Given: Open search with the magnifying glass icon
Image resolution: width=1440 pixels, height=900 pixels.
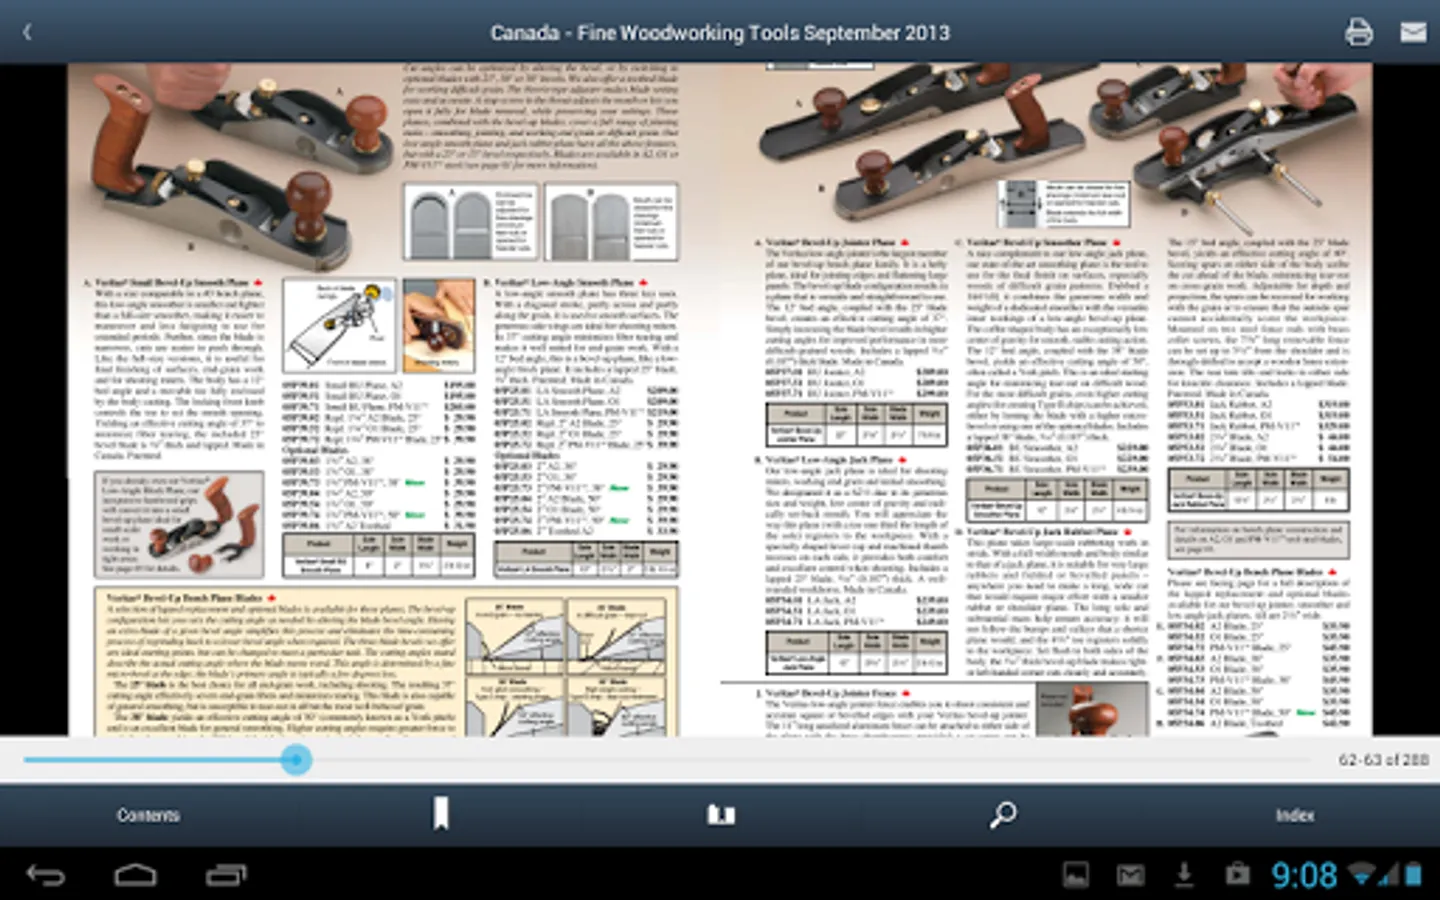Looking at the screenshot, I should pyautogui.click(x=1002, y=815).
